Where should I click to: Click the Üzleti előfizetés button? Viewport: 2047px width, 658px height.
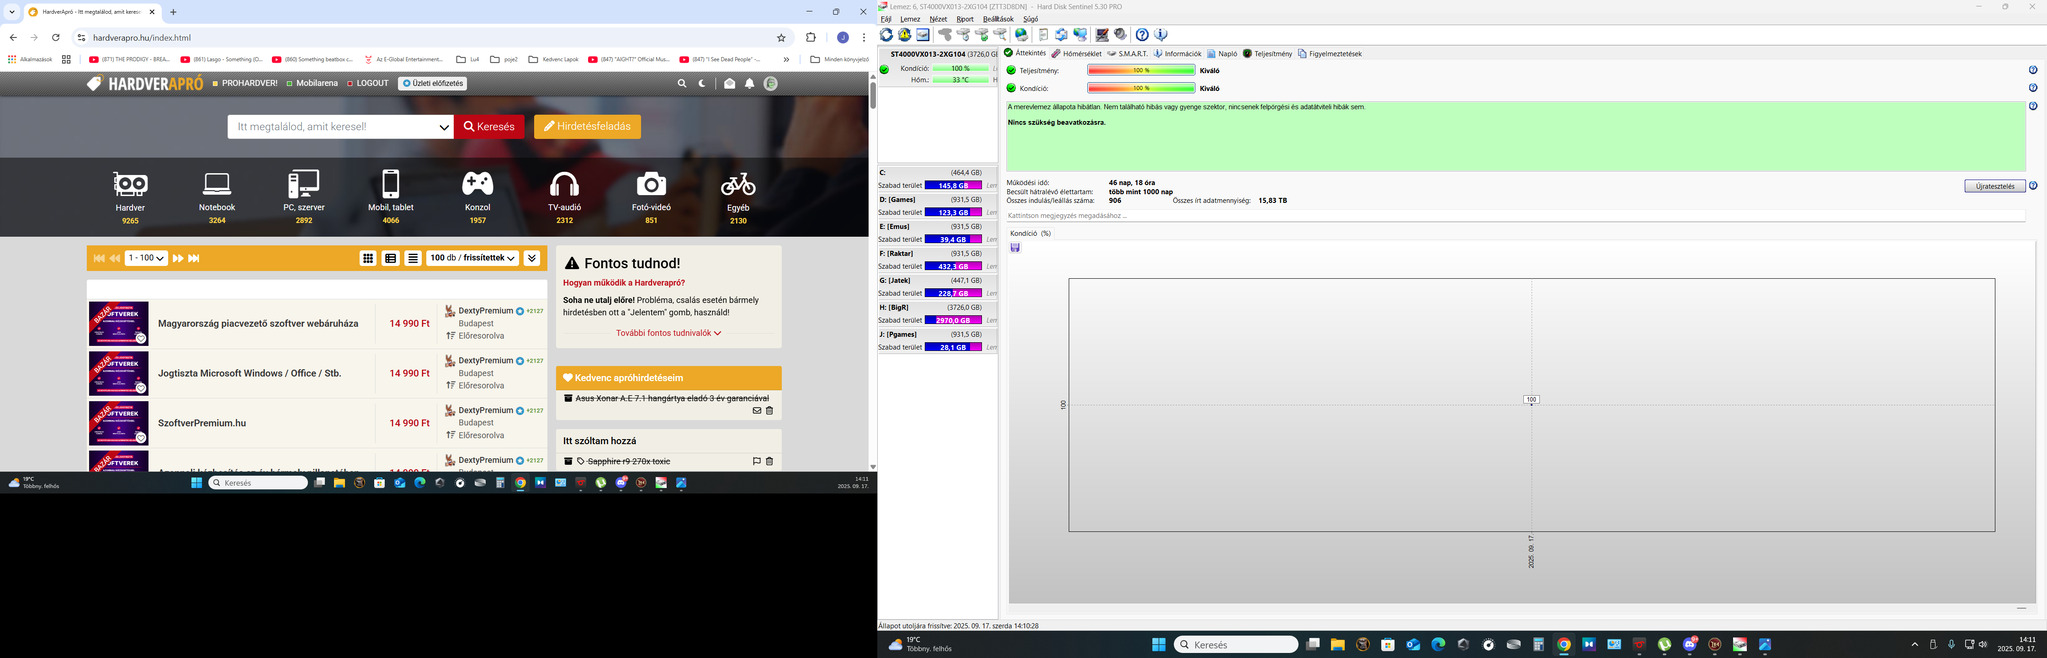432,84
